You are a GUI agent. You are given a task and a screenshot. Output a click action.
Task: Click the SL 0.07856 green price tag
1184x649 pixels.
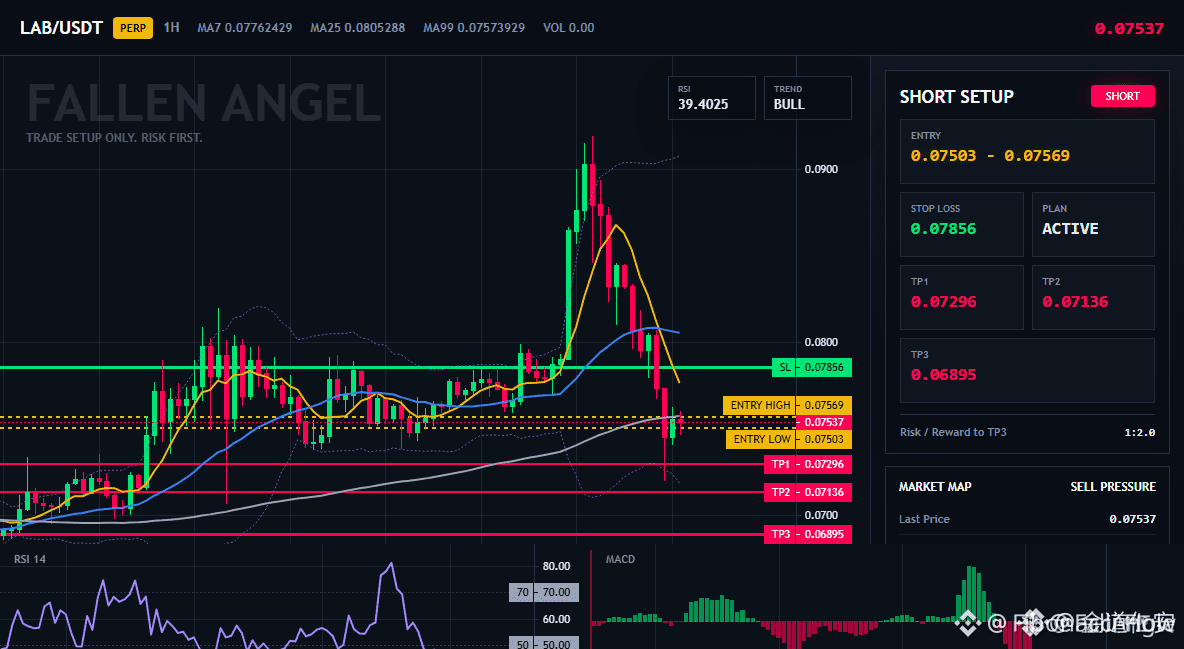(x=812, y=367)
